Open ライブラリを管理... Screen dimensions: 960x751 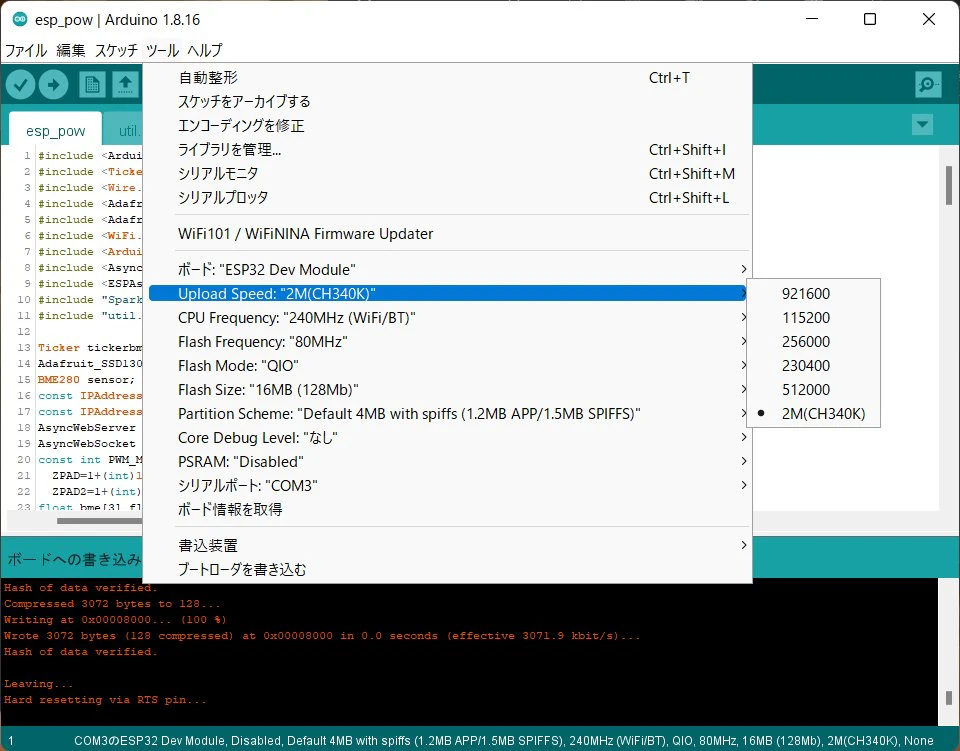449,149
